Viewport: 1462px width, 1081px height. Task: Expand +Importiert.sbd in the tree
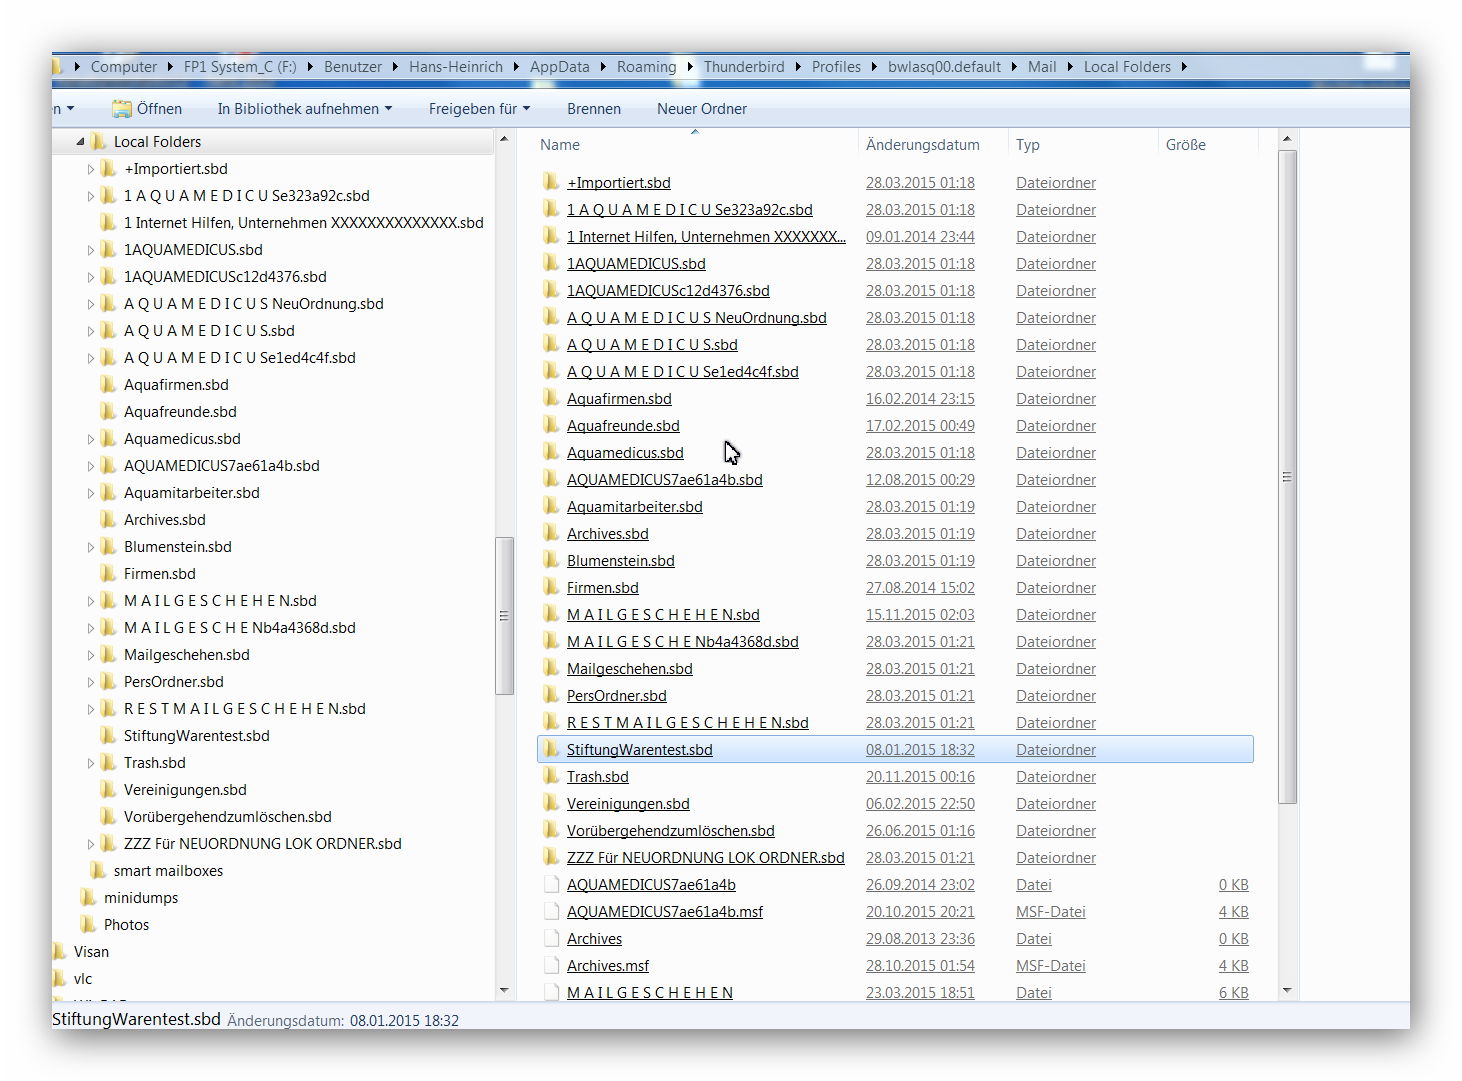click(90, 169)
